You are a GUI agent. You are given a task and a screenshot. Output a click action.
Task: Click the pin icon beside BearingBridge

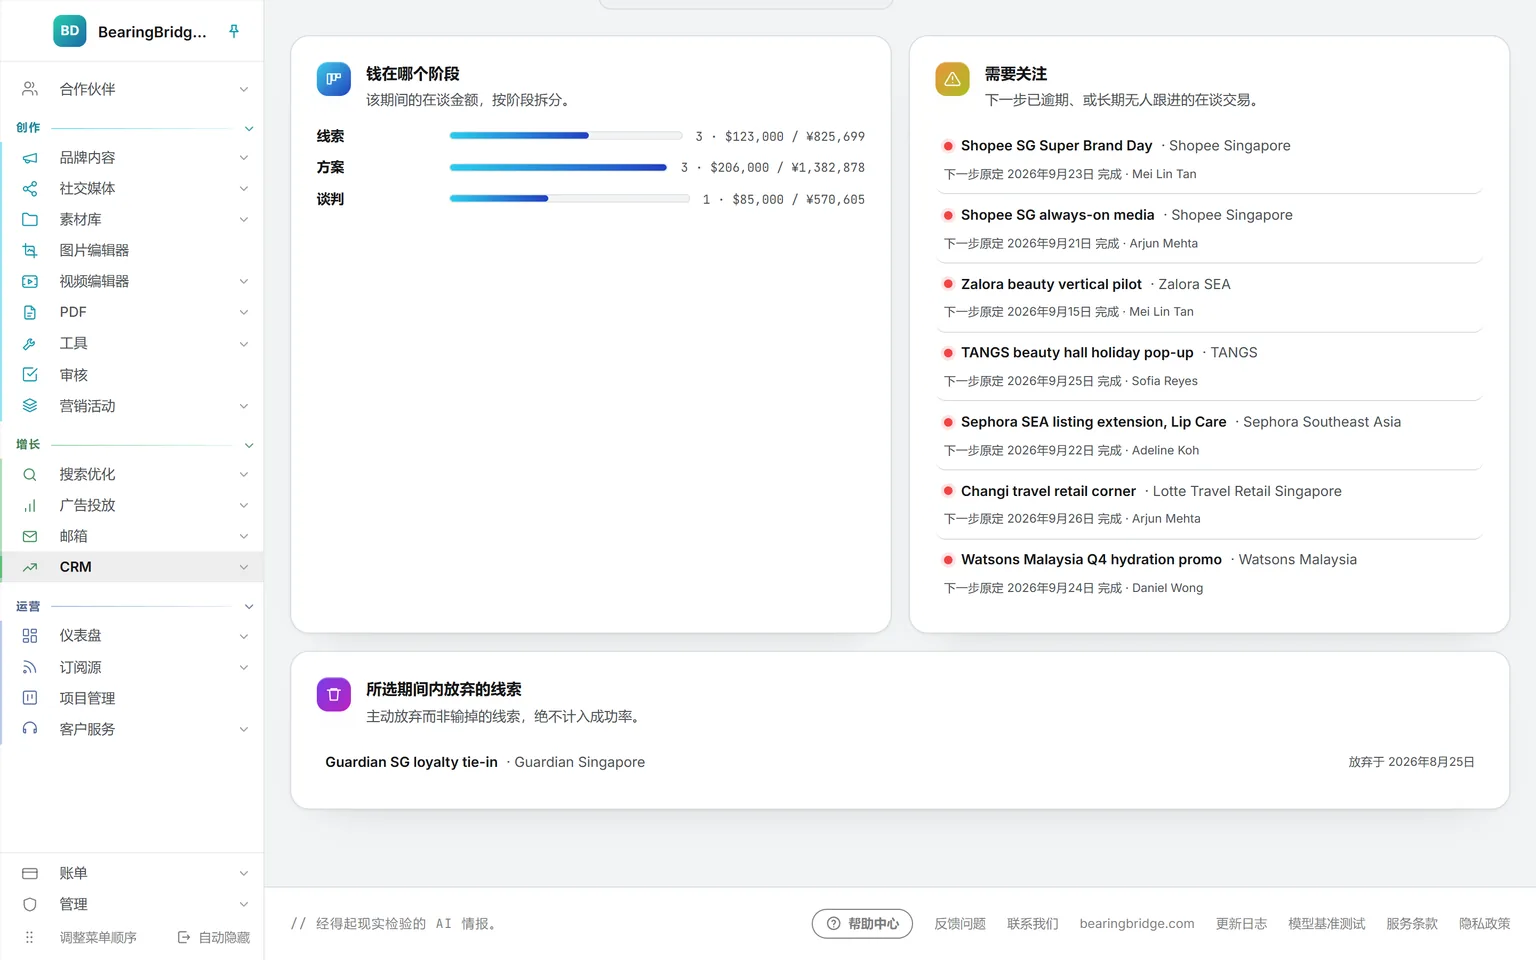click(x=234, y=31)
